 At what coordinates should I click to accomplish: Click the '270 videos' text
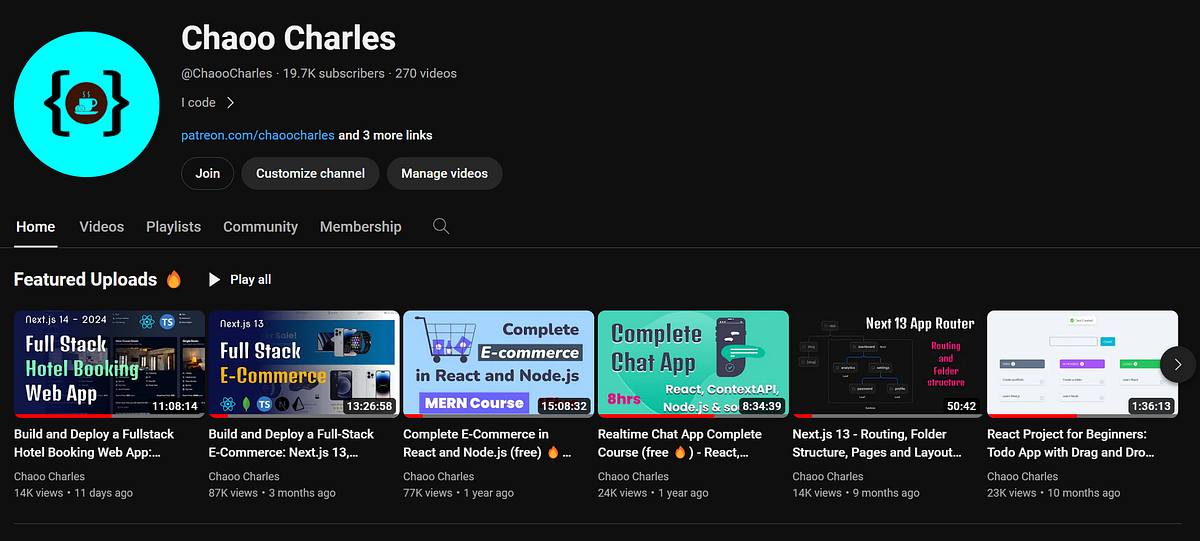[426, 73]
